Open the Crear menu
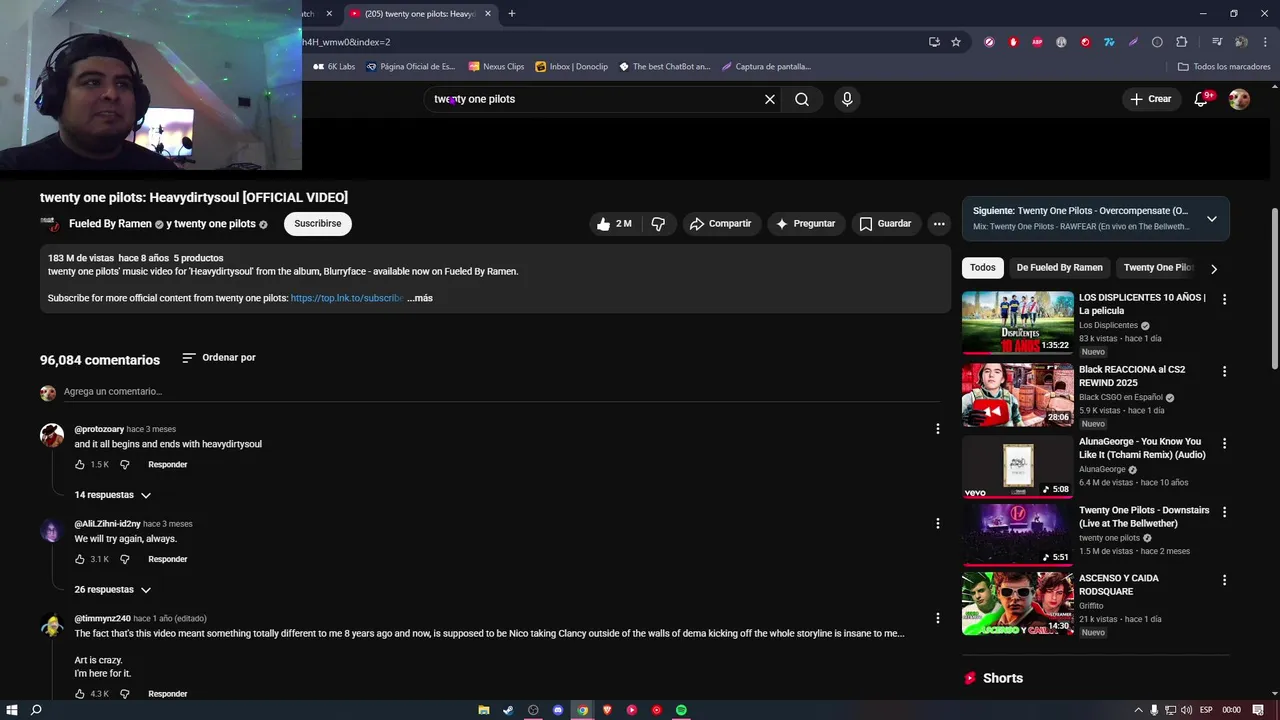 (1151, 99)
